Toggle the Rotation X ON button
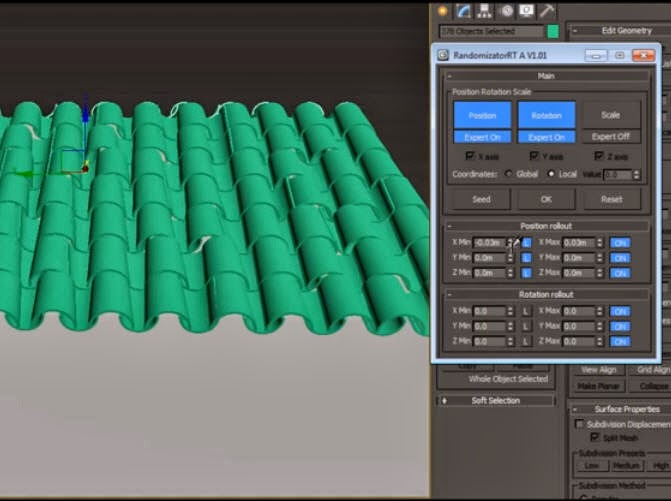Image resolution: width=671 pixels, height=501 pixels. [x=620, y=311]
